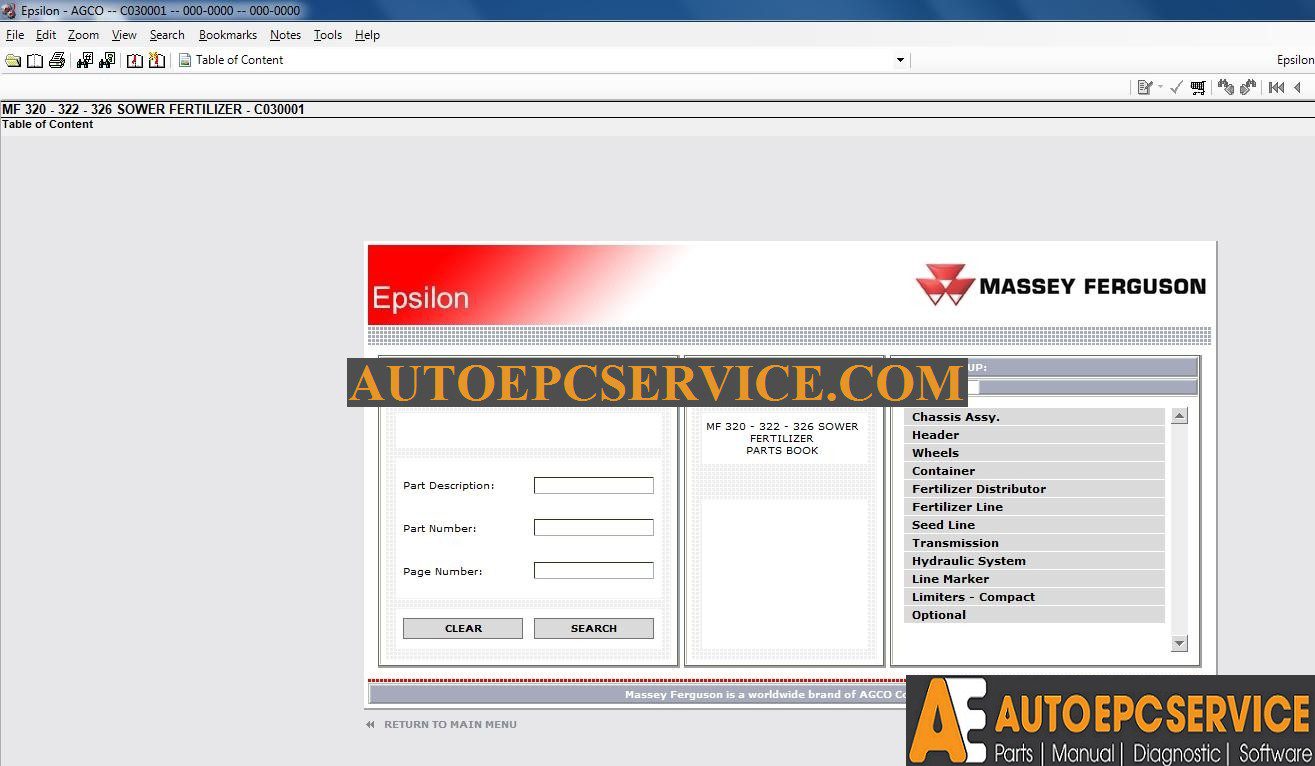Image resolution: width=1315 pixels, height=766 pixels.
Task: Jump to first page arrow icon
Action: click(x=1276, y=87)
